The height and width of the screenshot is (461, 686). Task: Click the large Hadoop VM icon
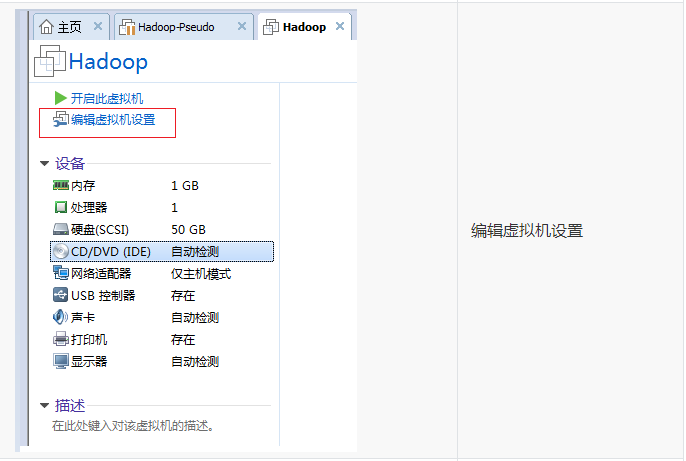[x=50, y=61]
